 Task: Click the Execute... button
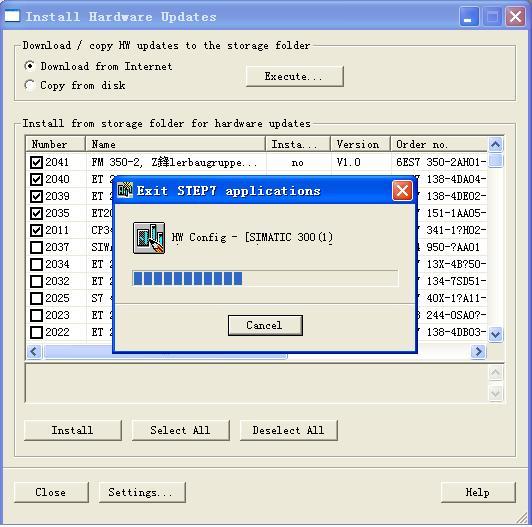coord(294,76)
